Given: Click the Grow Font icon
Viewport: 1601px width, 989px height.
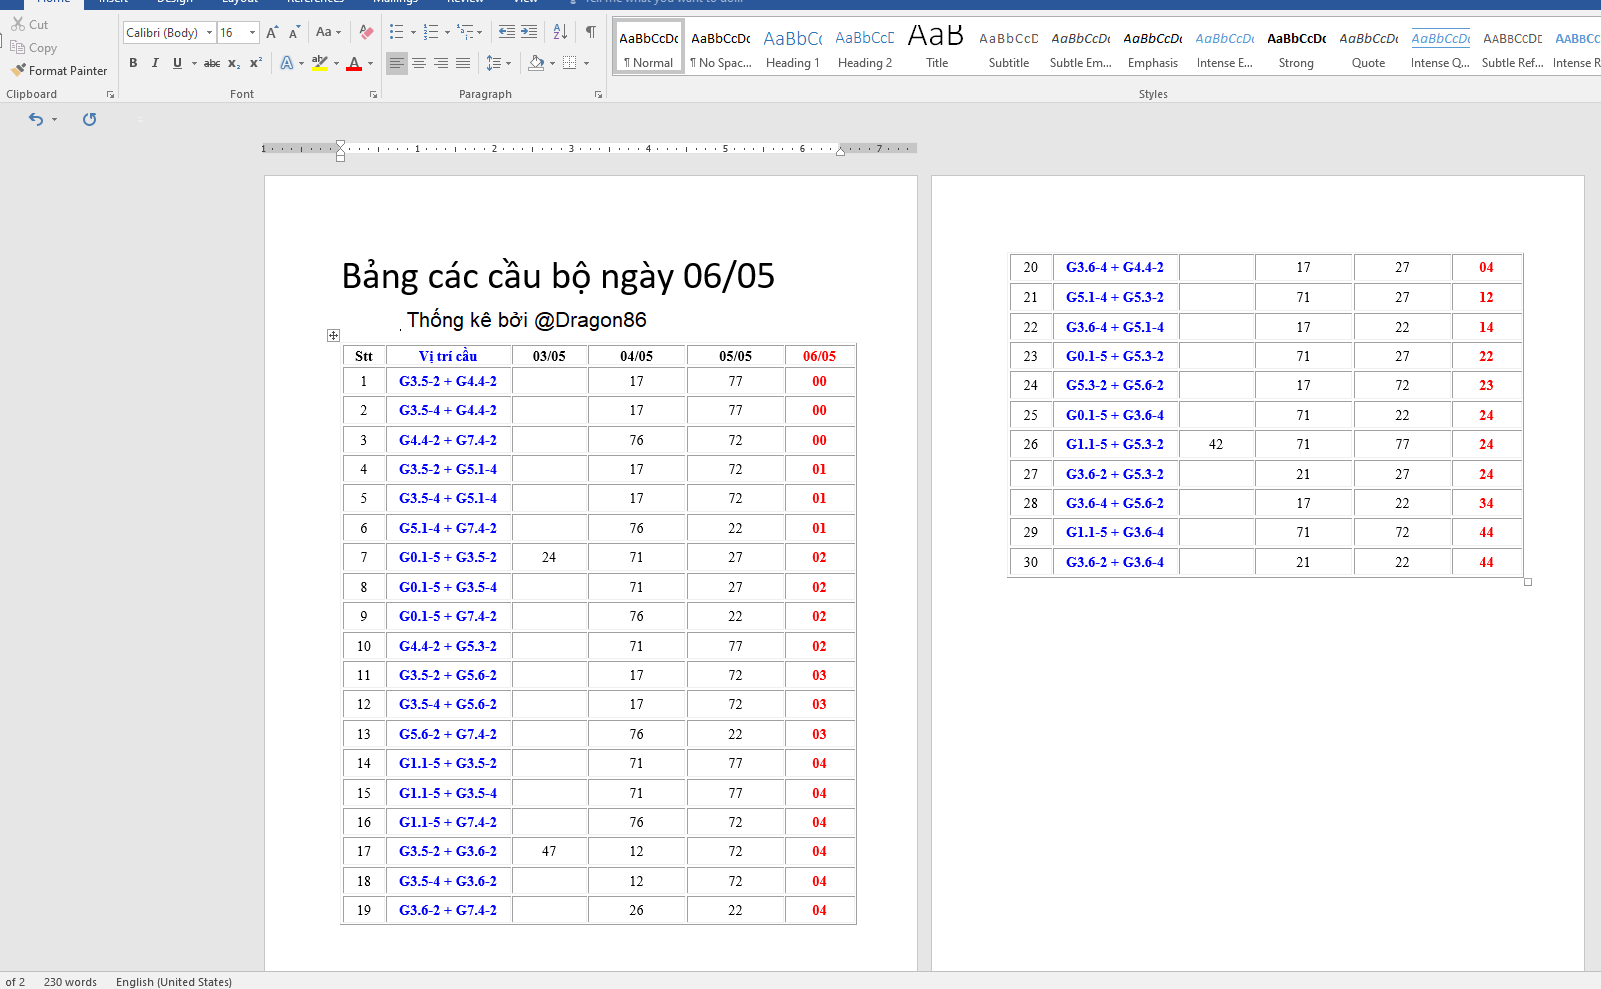Looking at the screenshot, I should pos(272,33).
